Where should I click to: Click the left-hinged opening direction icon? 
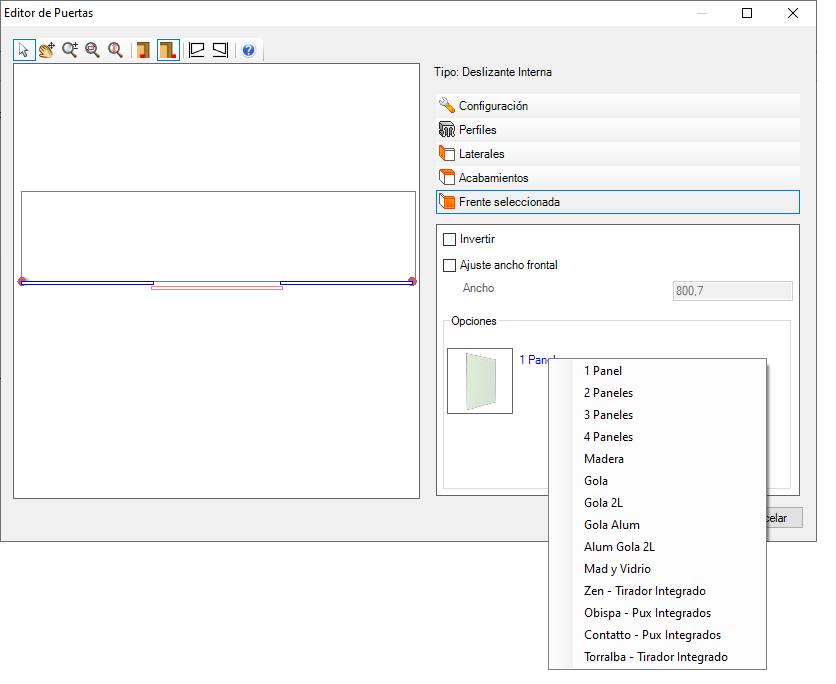coord(197,50)
